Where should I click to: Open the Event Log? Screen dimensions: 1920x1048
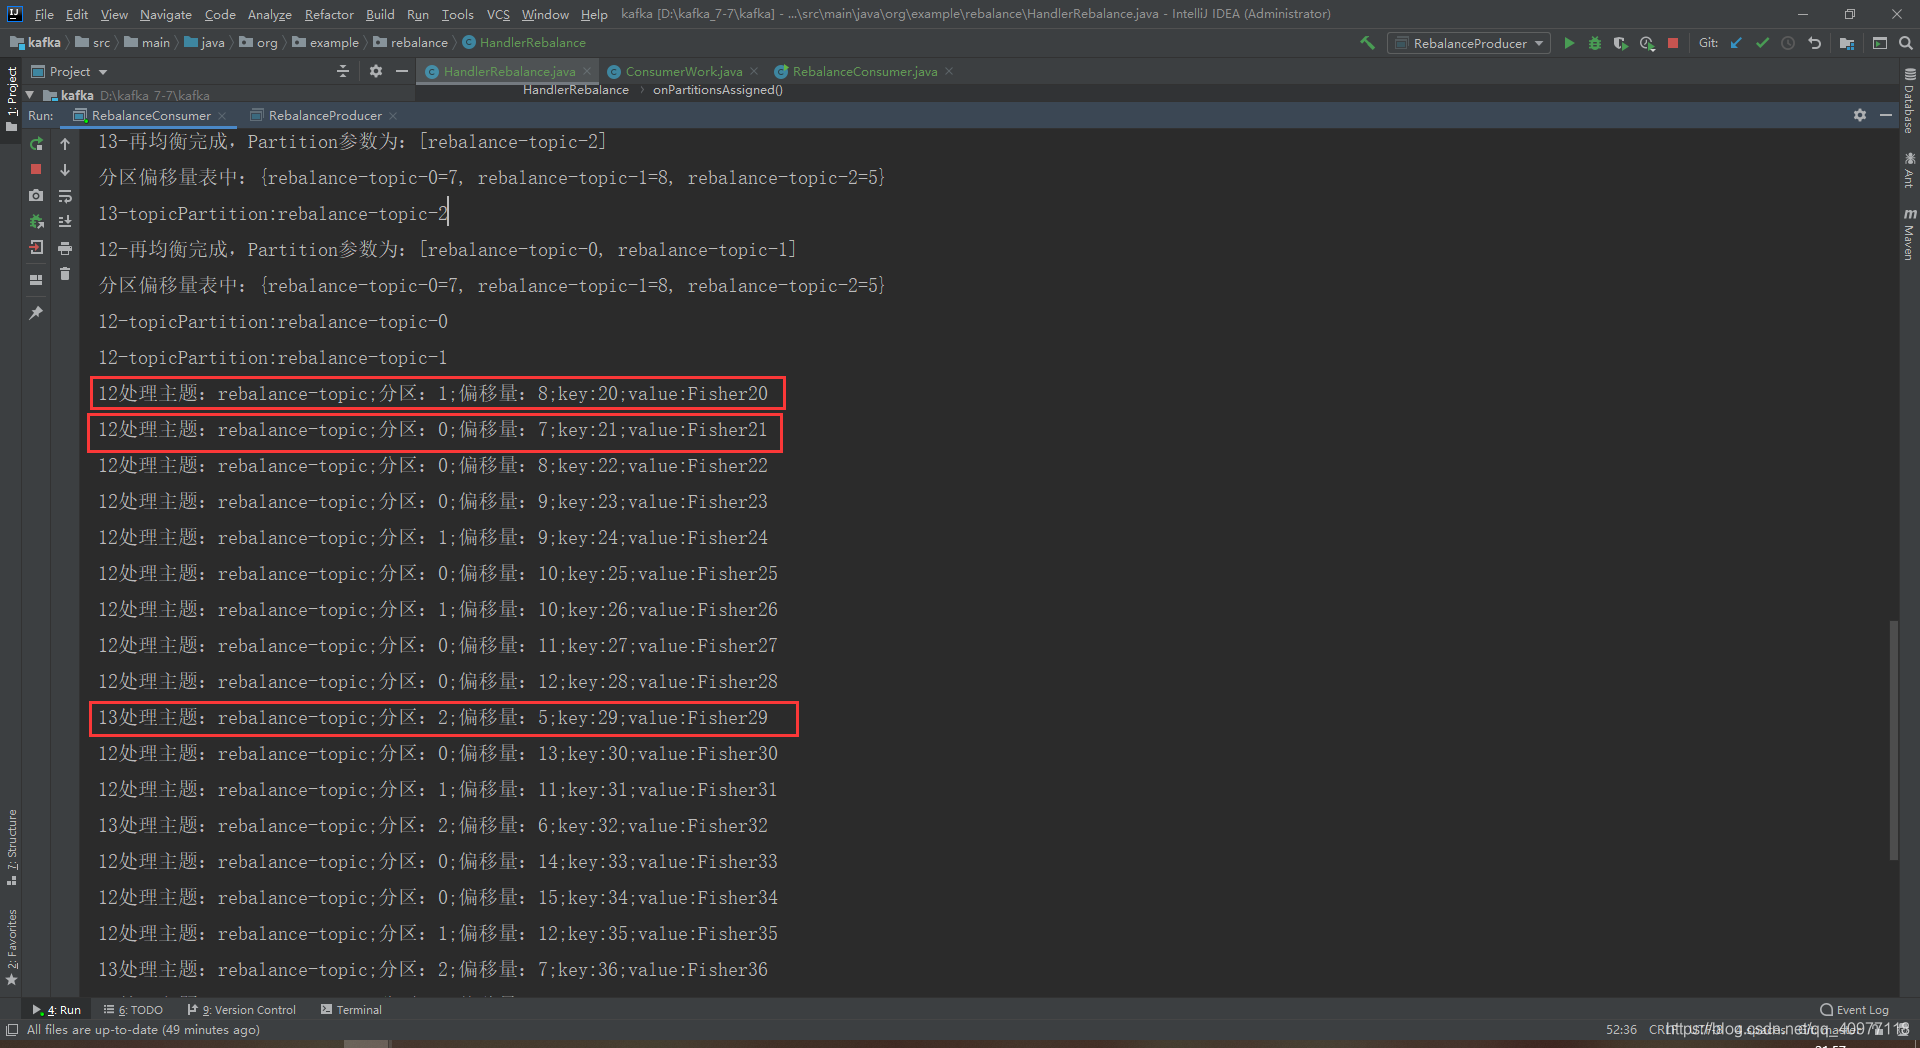pyautogui.click(x=1855, y=1010)
